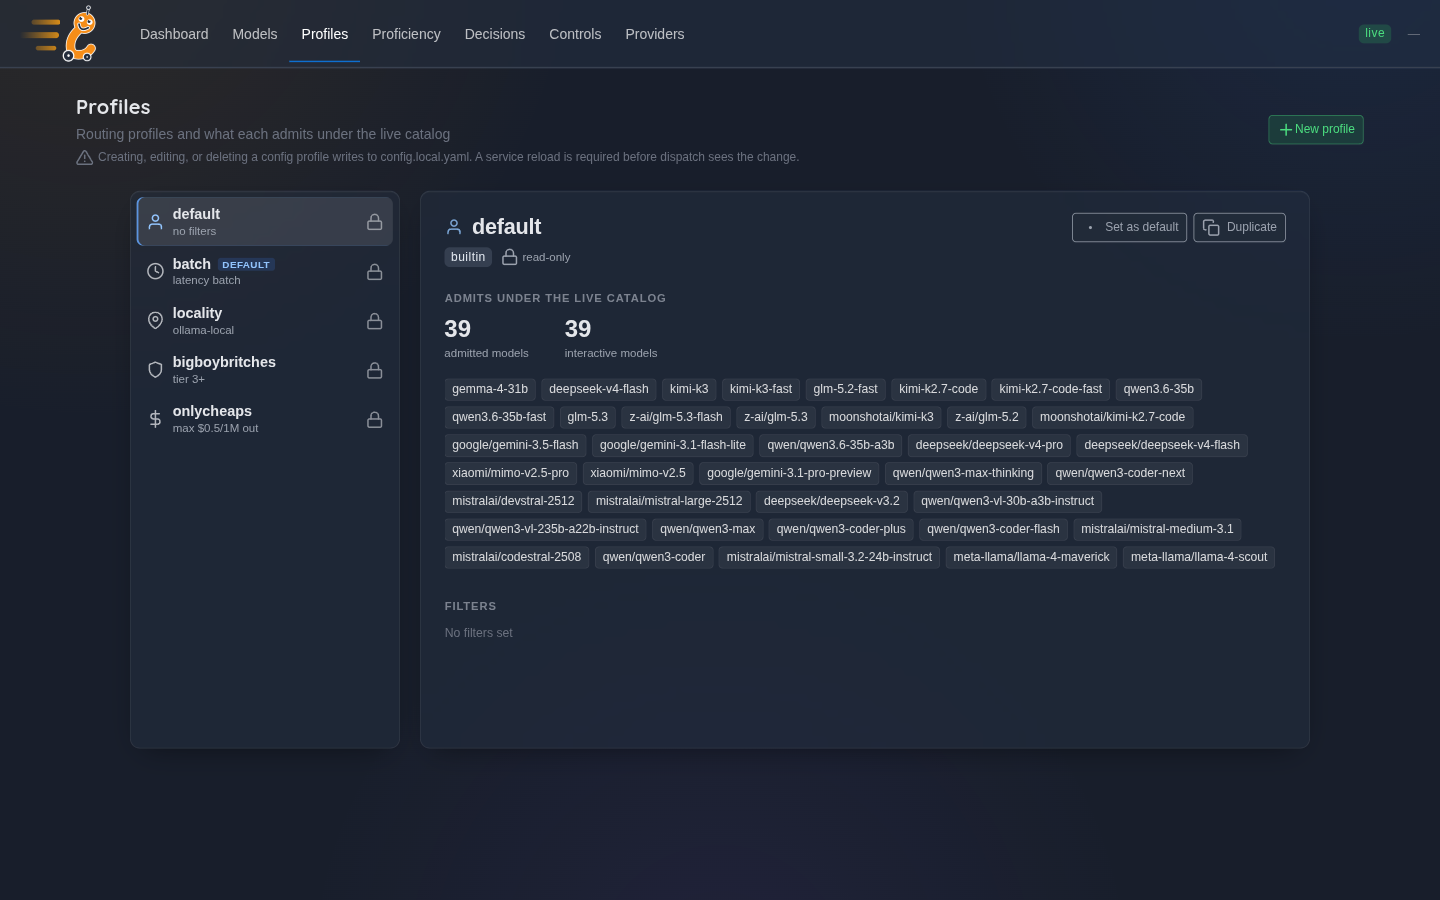Click the mistralai/mistral-small-3.2-24b-instruct model chip

coord(829,557)
